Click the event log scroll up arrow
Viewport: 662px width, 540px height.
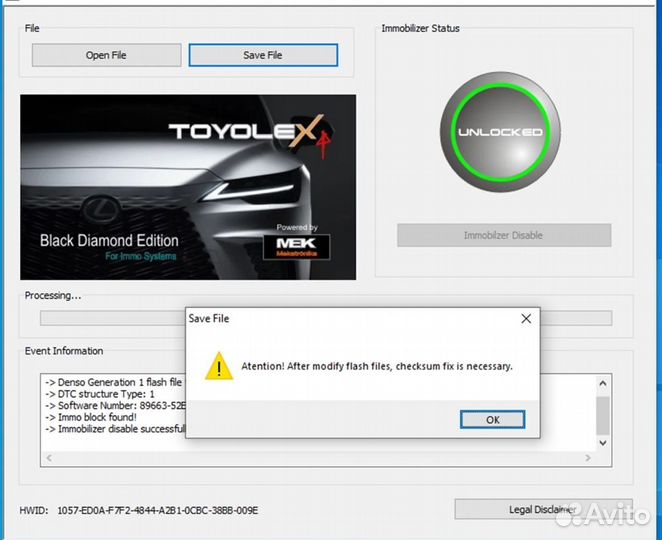tap(603, 383)
